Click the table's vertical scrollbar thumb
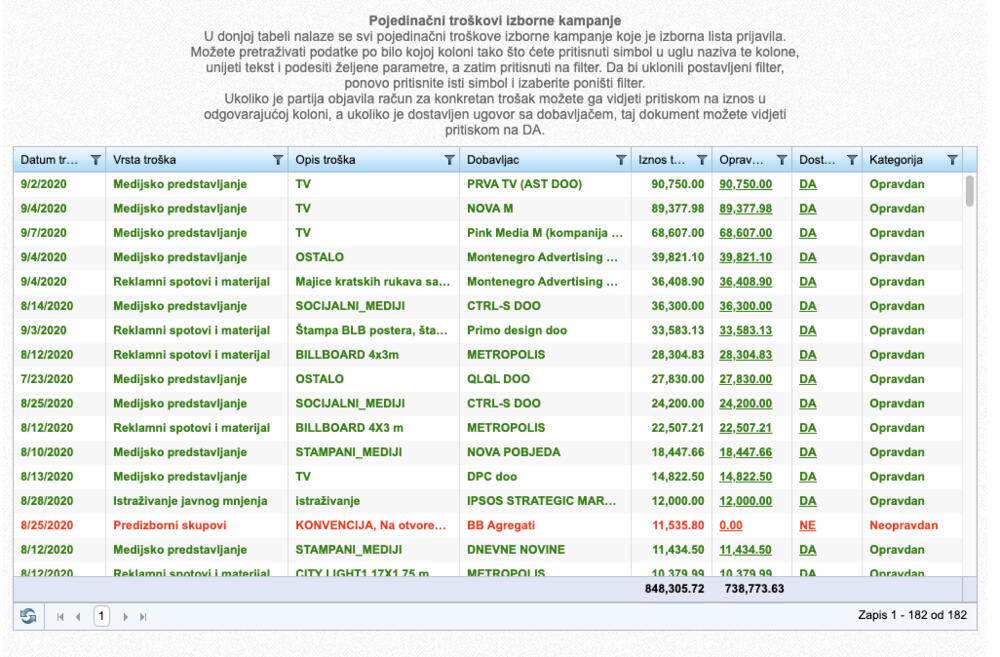Image resolution: width=1000 pixels, height=657 pixels. (x=969, y=190)
